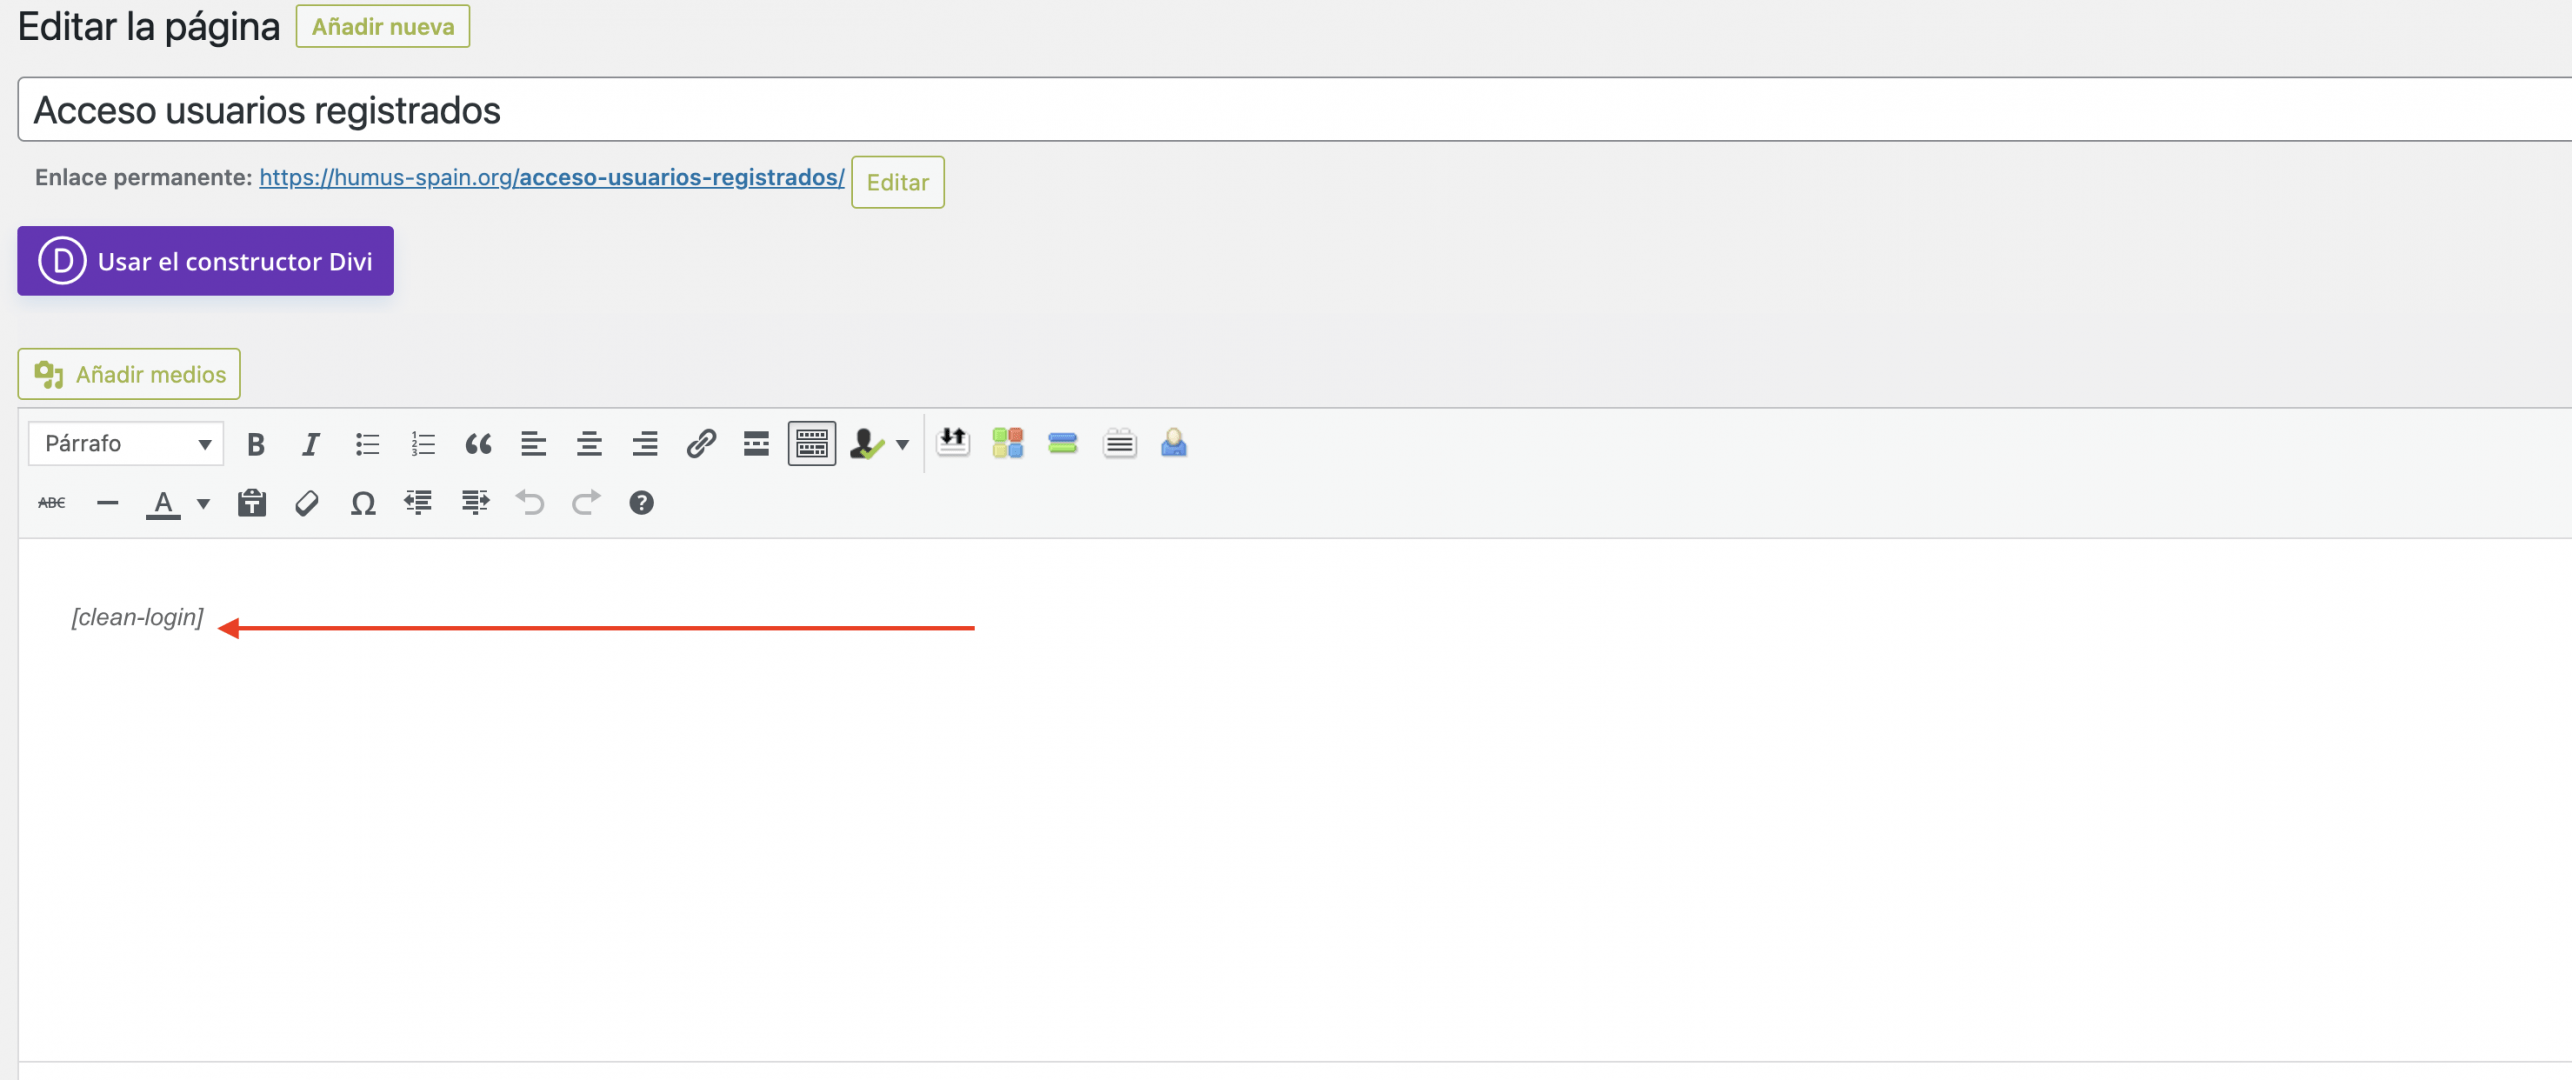
Task: Open the spellcheck language dropdown arrow
Action: [x=903, y=445]
